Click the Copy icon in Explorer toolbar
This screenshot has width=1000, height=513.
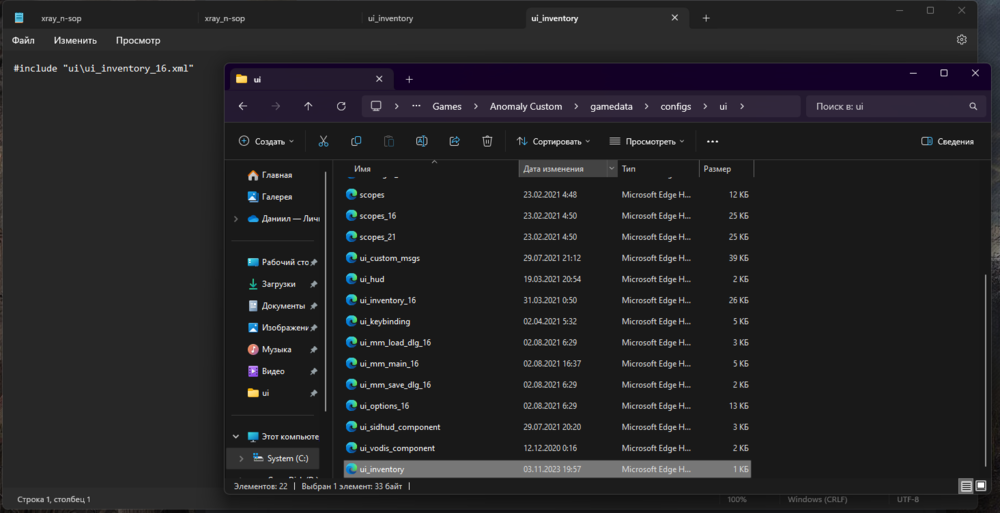point(356,142)
